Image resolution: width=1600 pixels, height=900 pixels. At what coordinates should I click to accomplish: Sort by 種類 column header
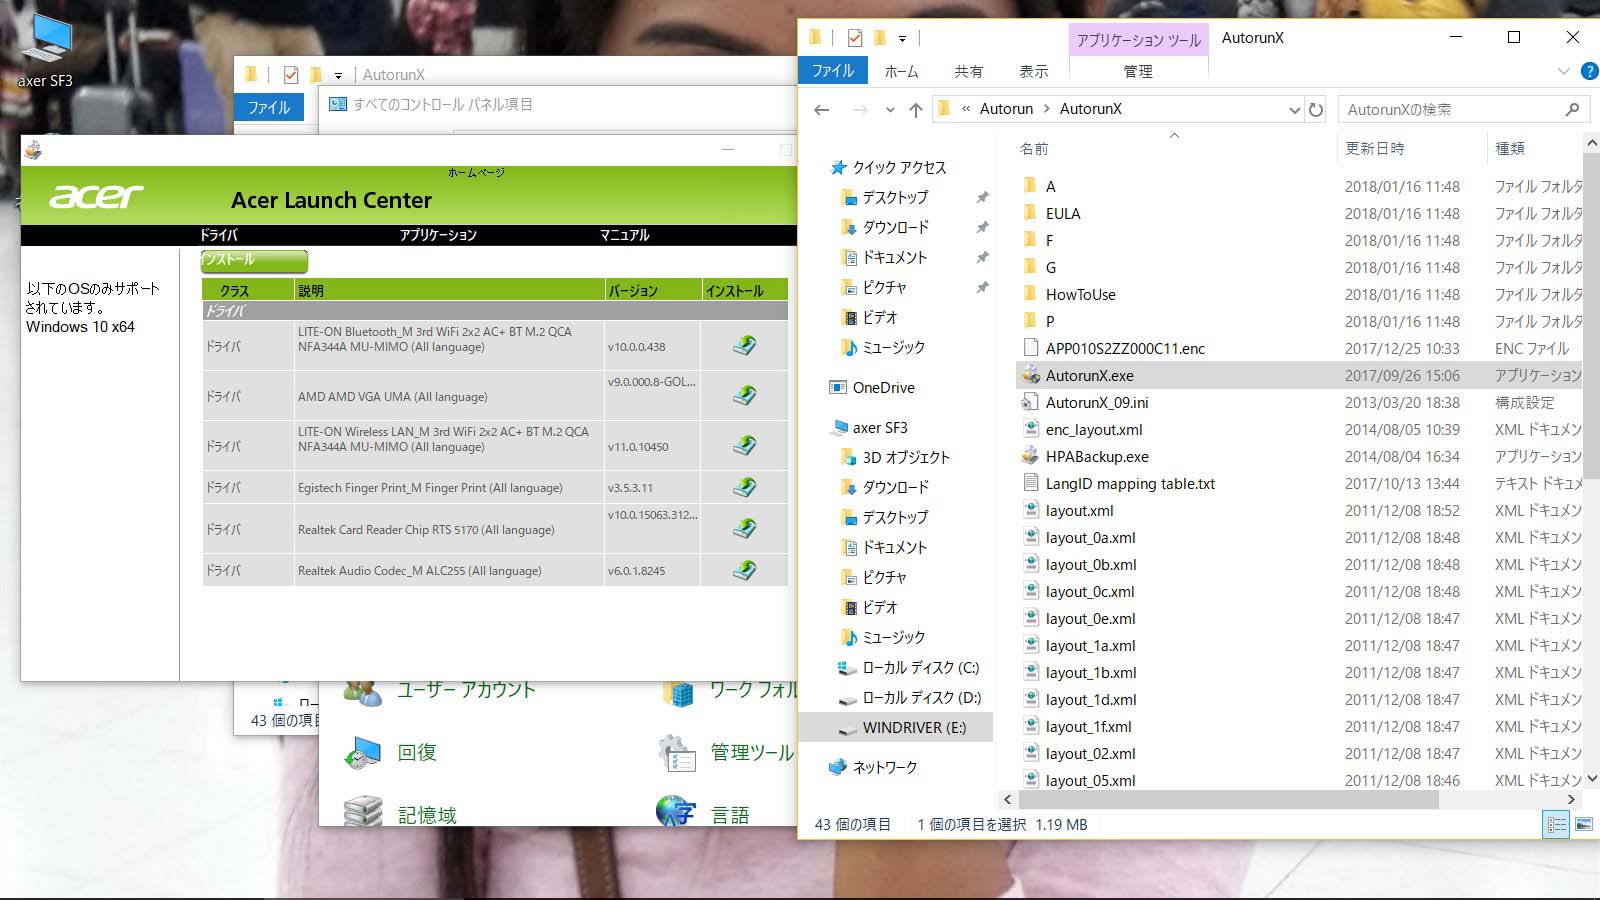[x=1509, y=148]
